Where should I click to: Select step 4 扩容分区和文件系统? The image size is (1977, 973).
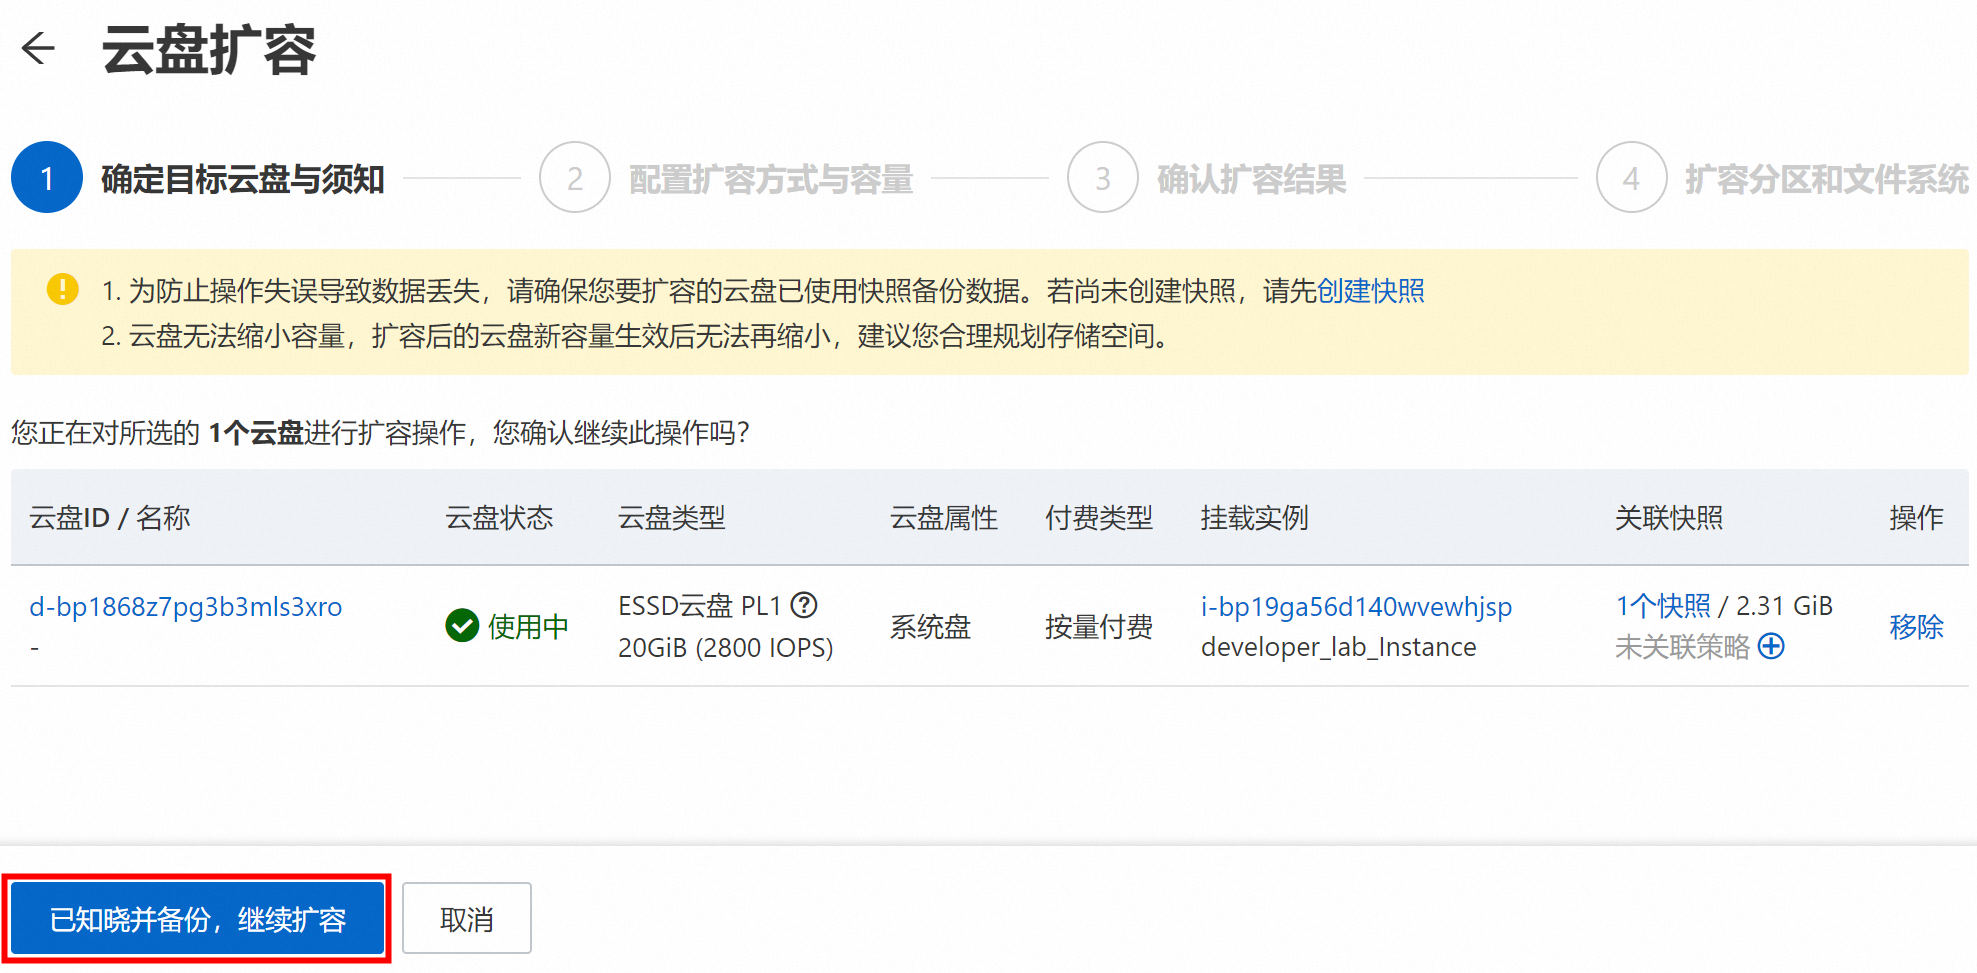(1783, 178)
